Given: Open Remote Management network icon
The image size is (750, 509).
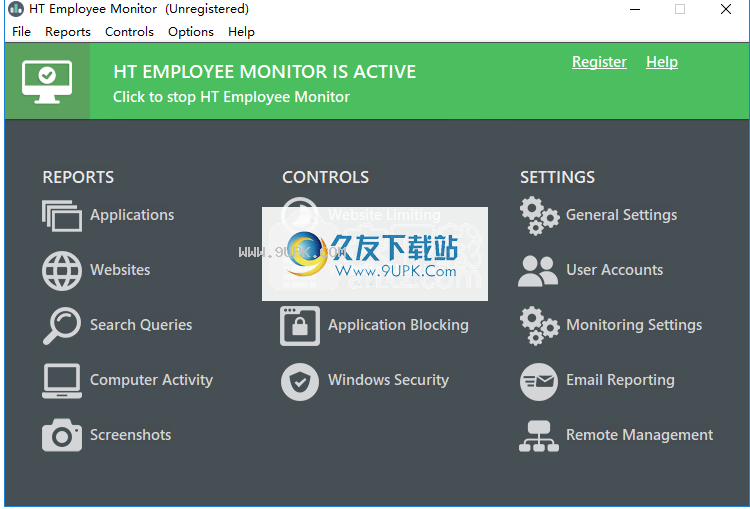Looking at the screenshot, I should click(x=539, y=436).
